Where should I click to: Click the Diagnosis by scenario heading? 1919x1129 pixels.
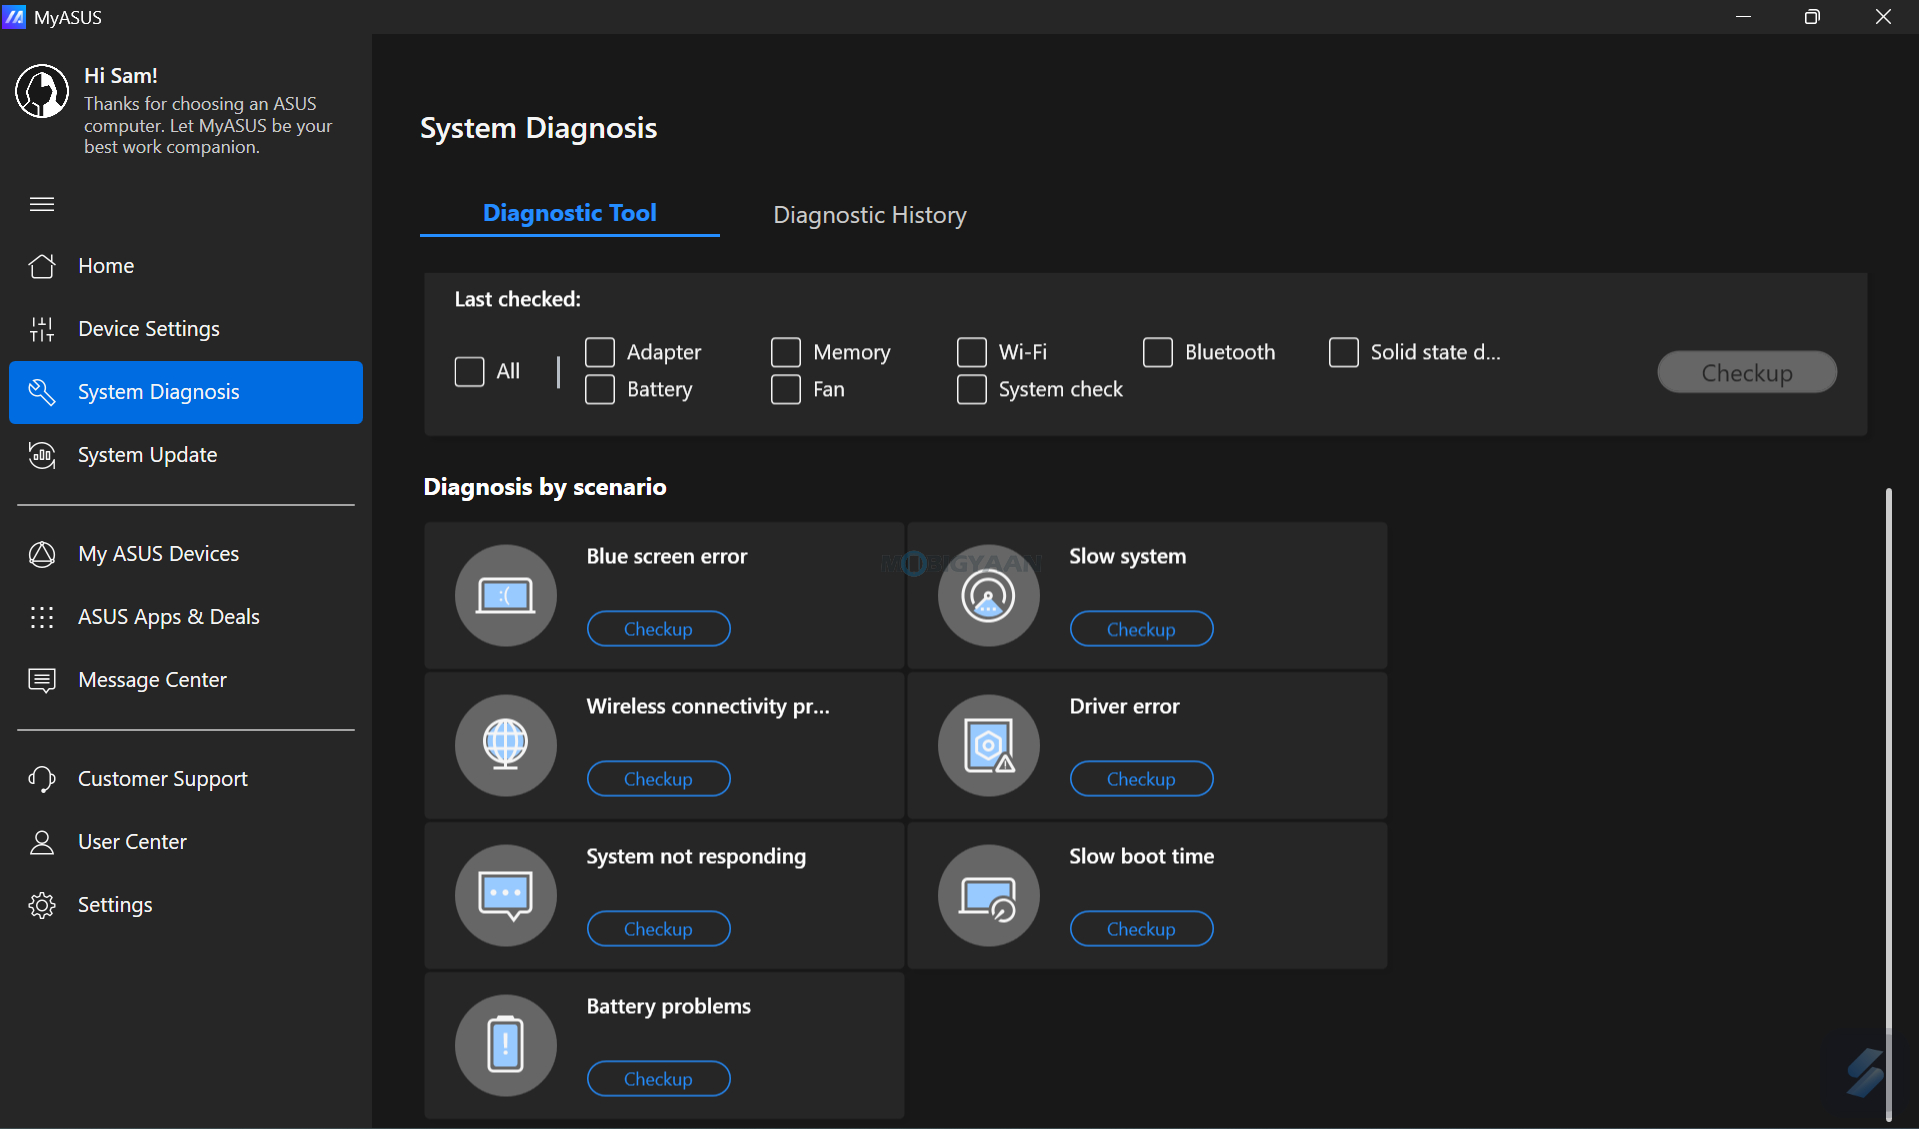(545, 487)
